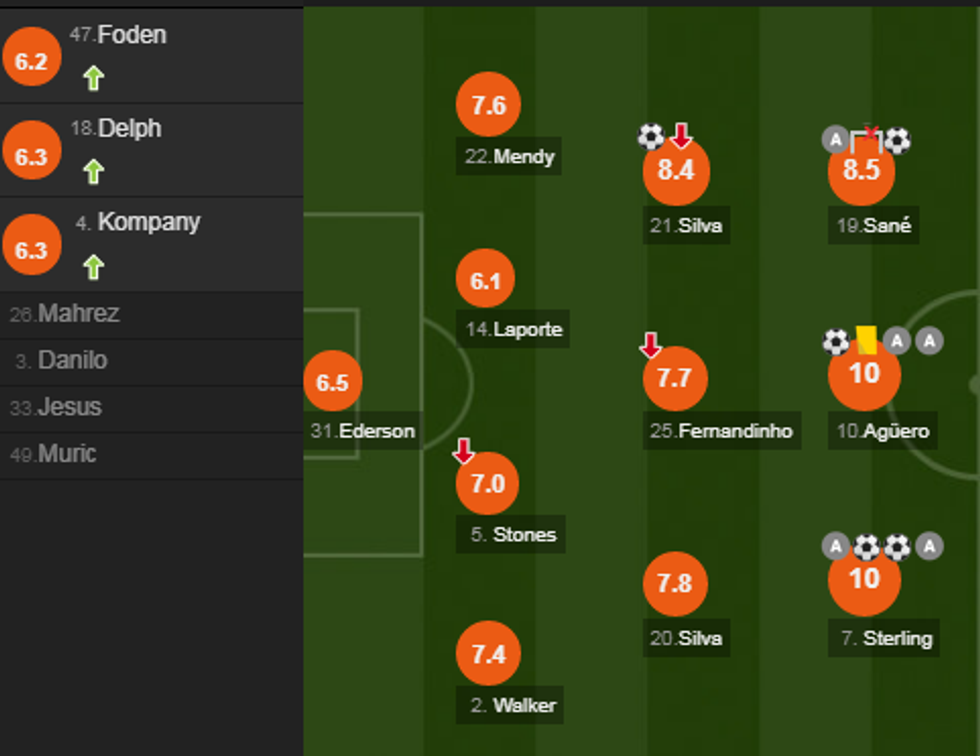Screen dimensions: 980x756
Task: Click the football goal icon beside Agüero's yellow card
Action: 835,342
